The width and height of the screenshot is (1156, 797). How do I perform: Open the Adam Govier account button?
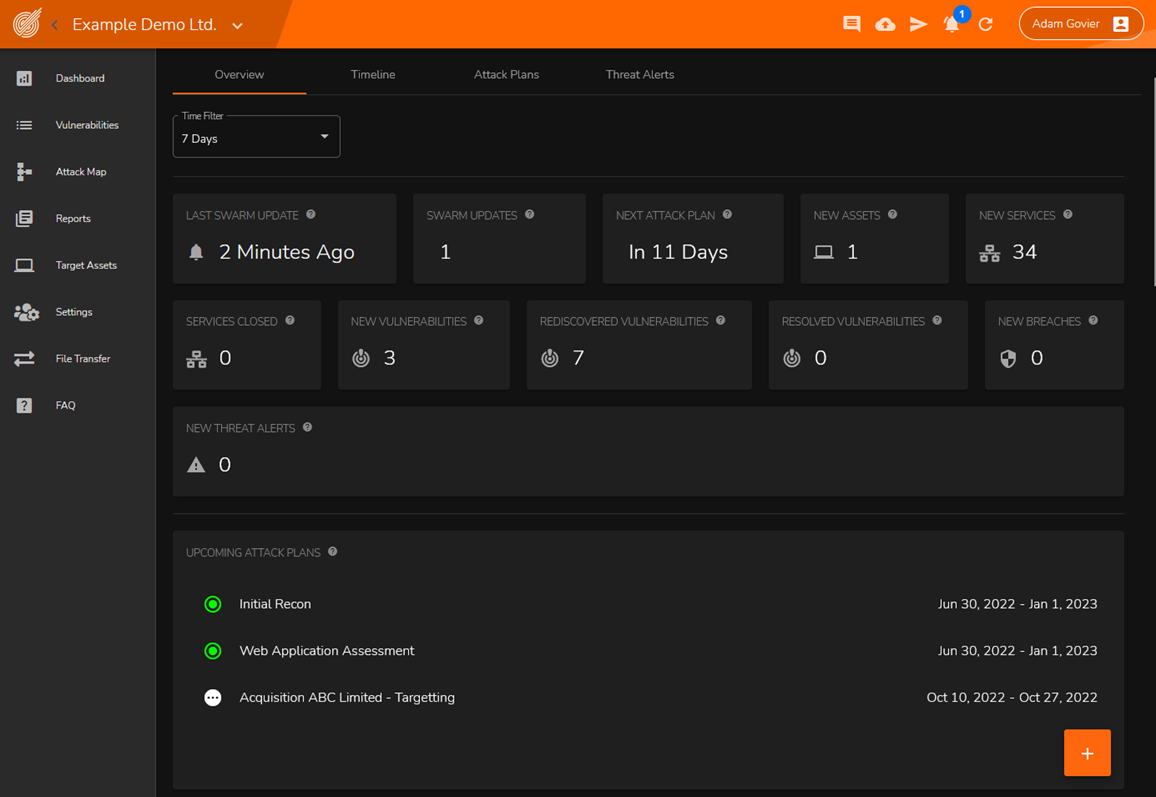click(x=1081, y=24)
